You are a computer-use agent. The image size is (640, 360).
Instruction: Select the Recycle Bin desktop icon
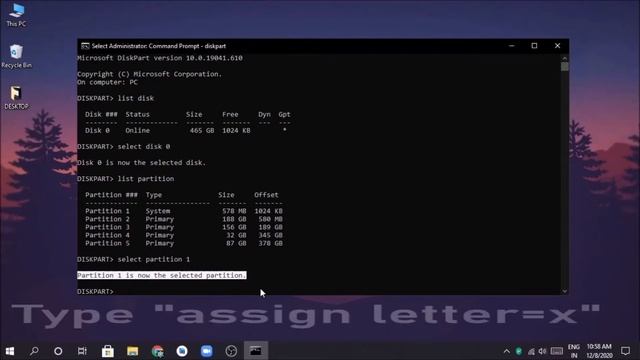tap(16, 56)
